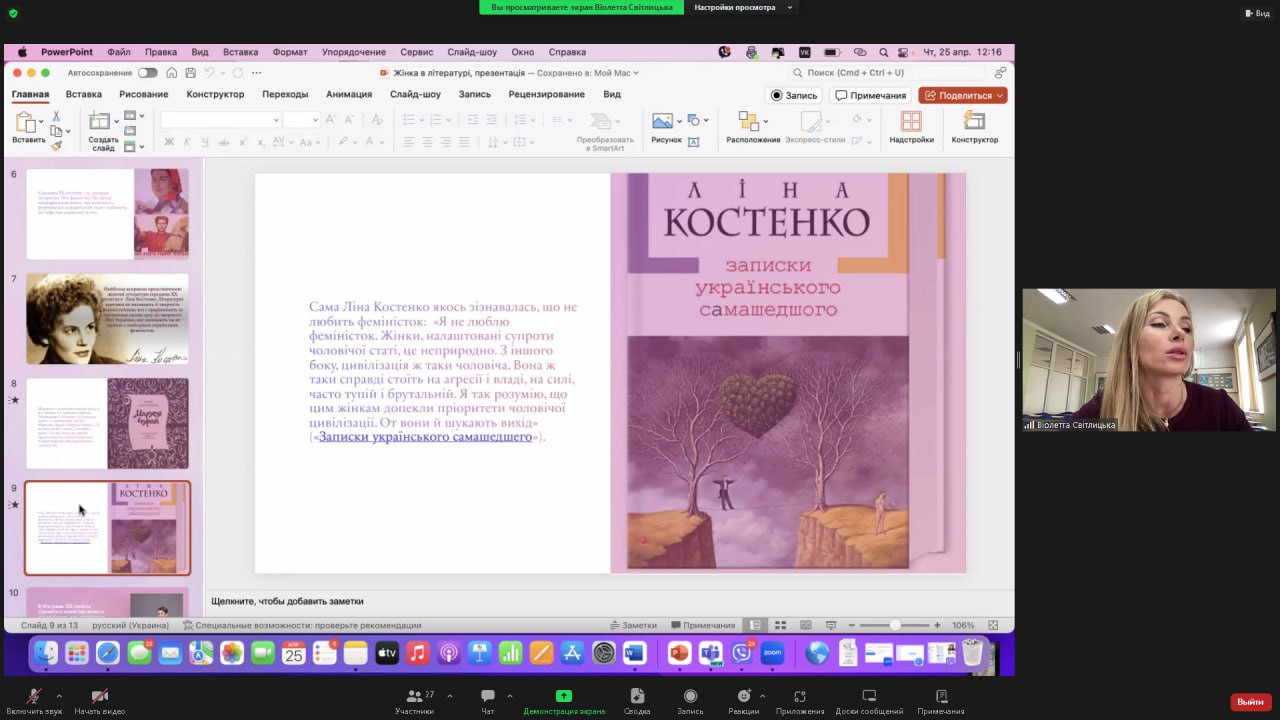The image size is (1280, 720).
Task: Click the Arrange (Расположение) icon
Action: (748, 121)
